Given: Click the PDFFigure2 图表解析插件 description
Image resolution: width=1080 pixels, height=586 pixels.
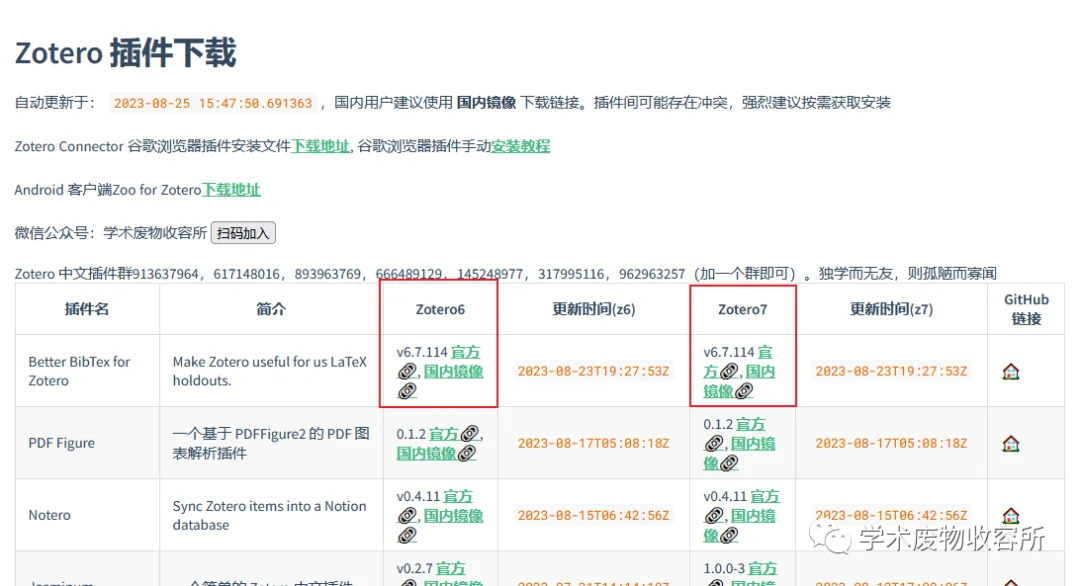Looking at the screenshot, I should pos(271,443).
